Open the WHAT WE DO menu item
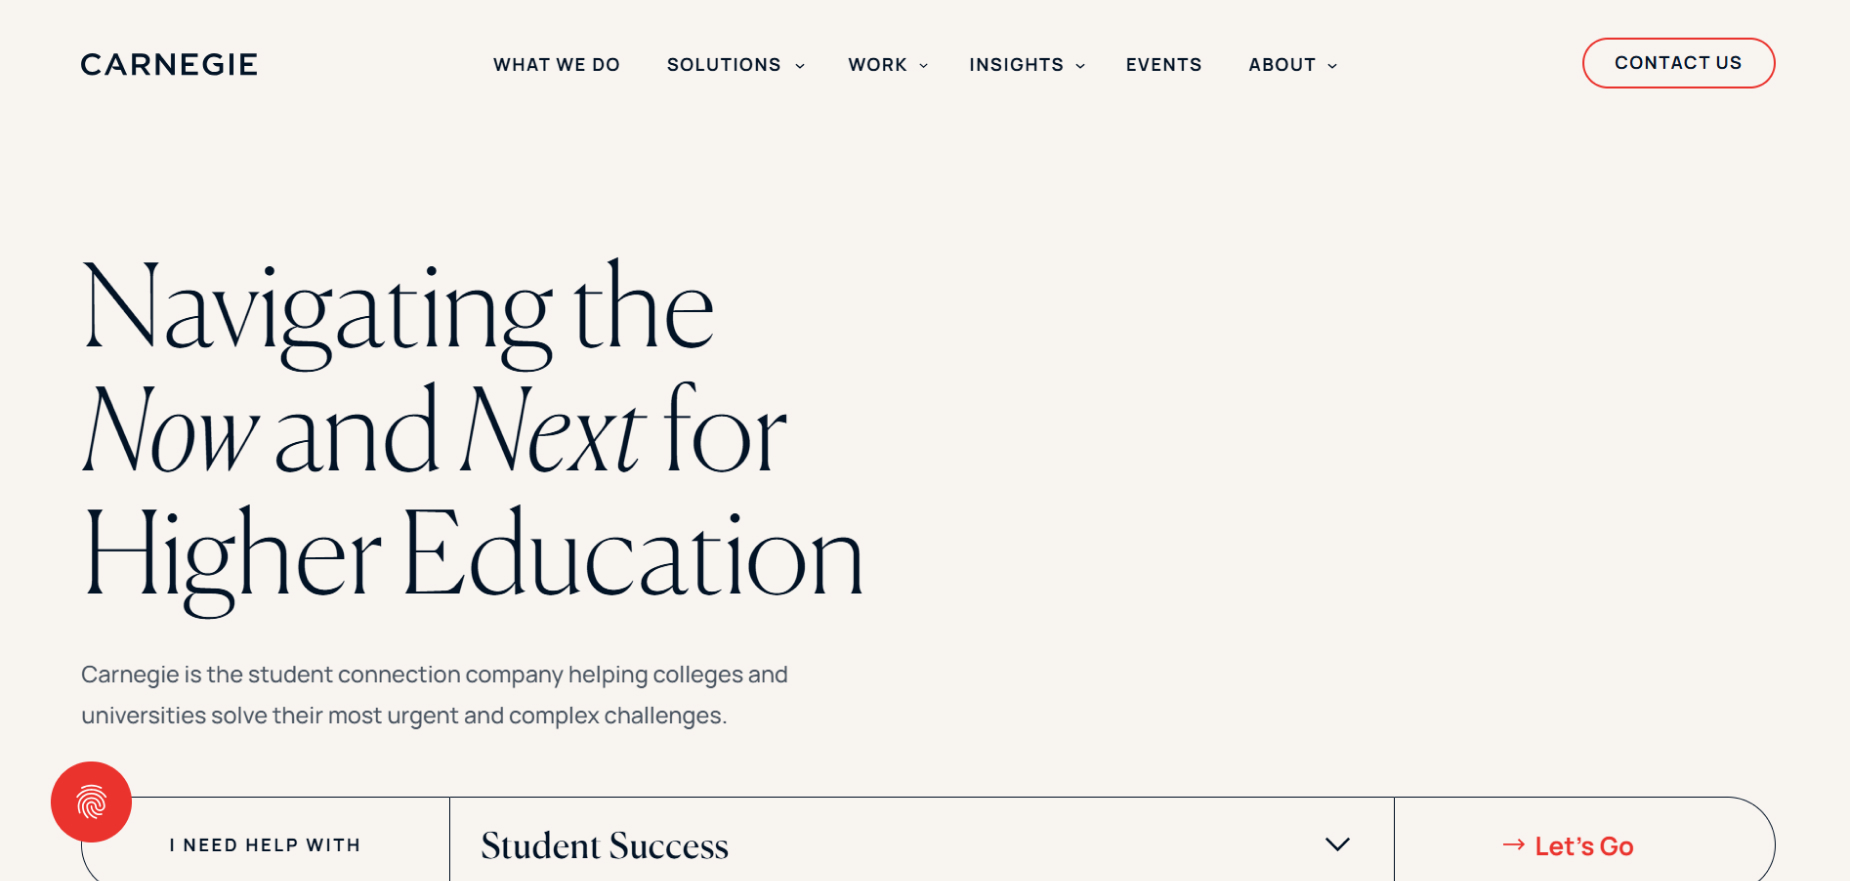 coord(556,64)
